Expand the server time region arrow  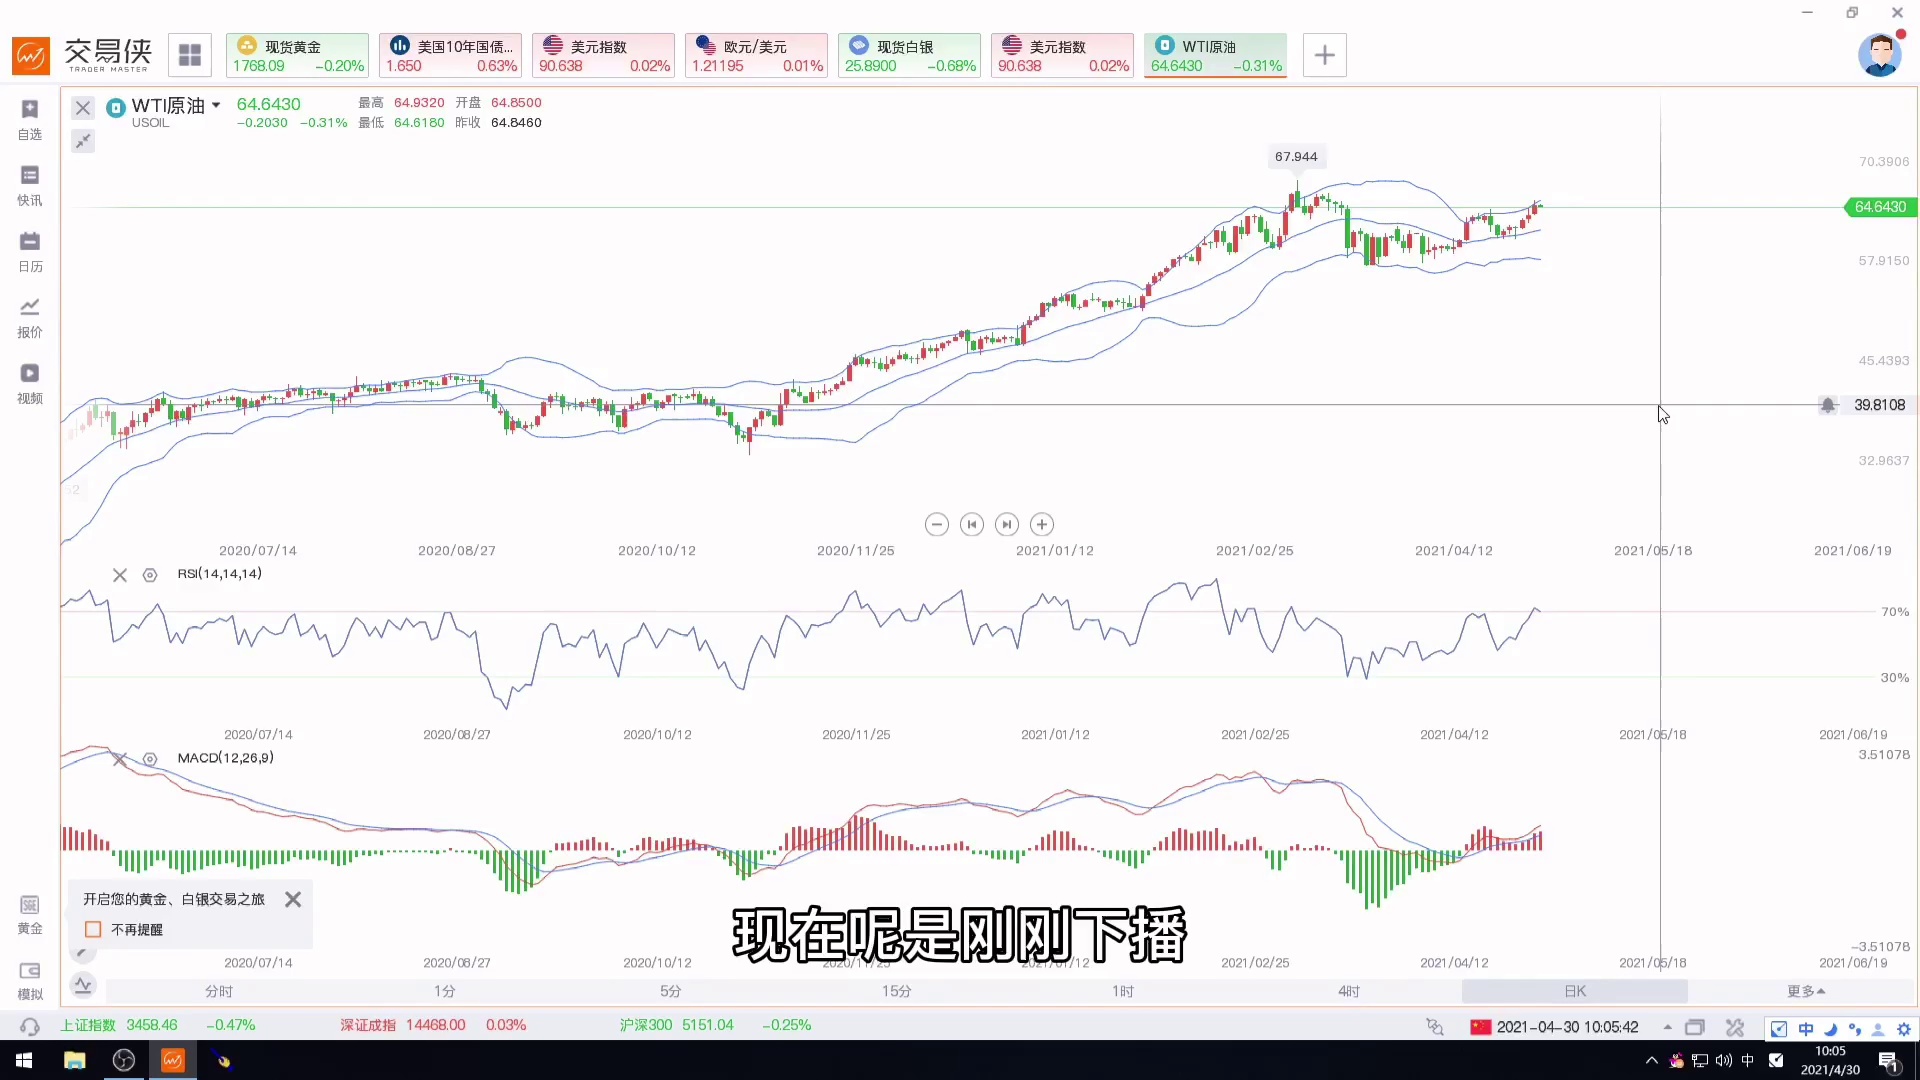[1667, 1027]
